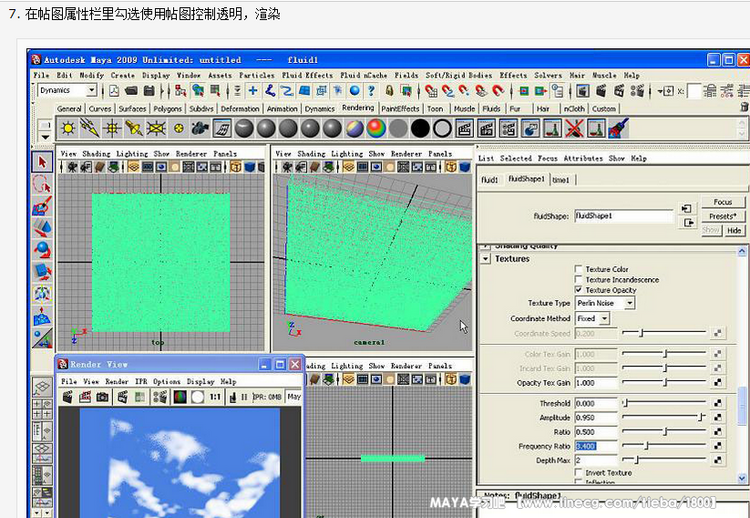Viewport: 750px width, 518px height.
Task: Adjust the Depth Max slider
Action: click(x=664, y=460)
